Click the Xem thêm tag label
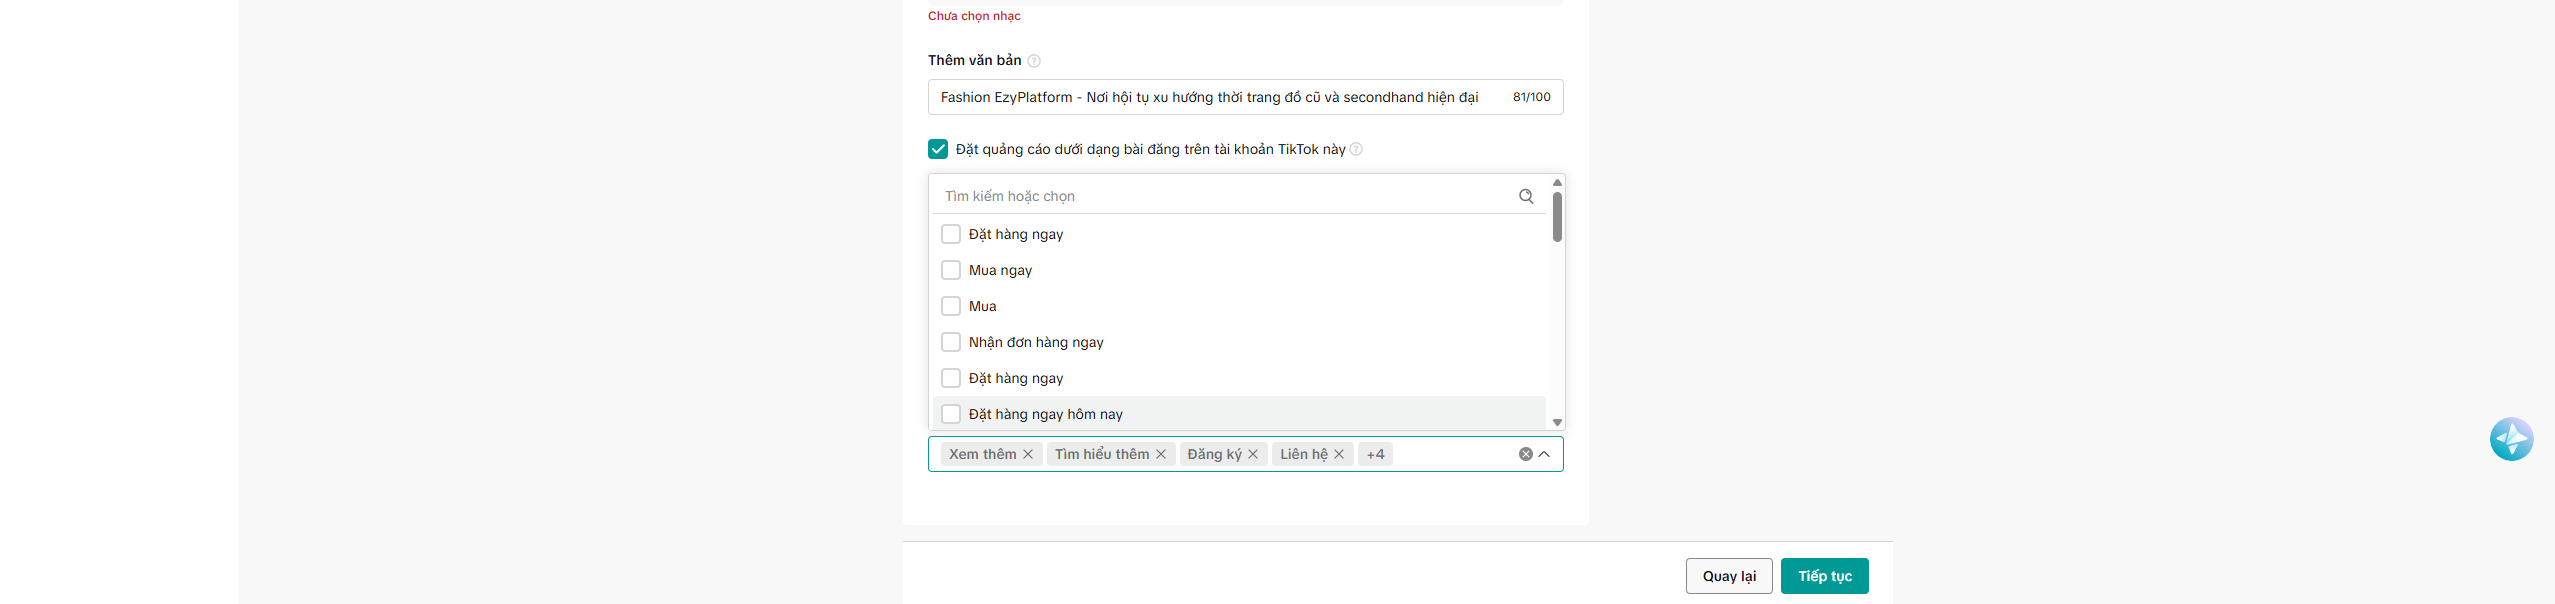Screen dimensions: 2555x604 tap(982, 454)
